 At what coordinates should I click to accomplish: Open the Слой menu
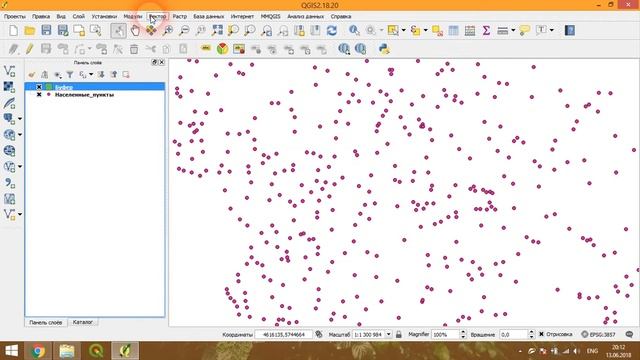pos(79,16)
